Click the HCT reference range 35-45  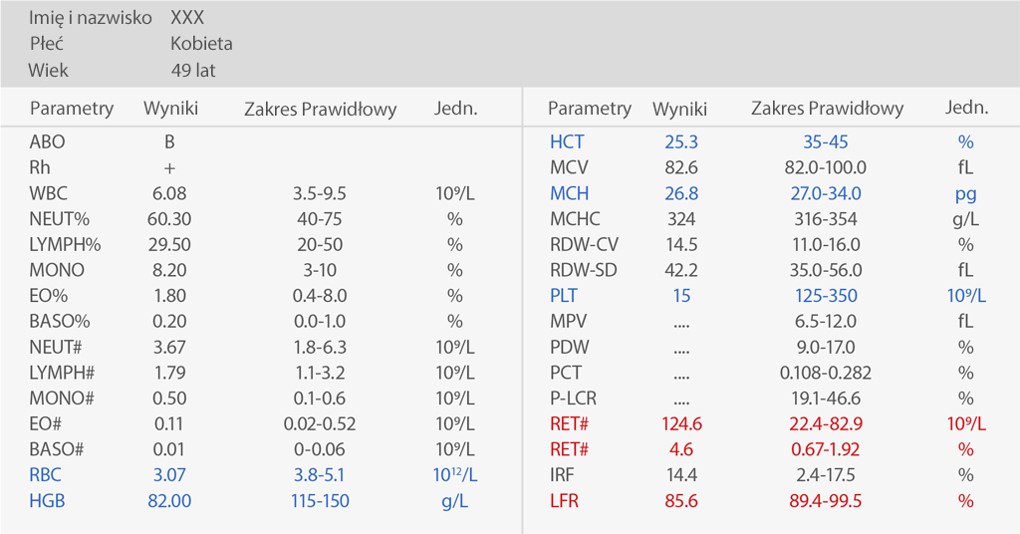(x=826, y=142)
